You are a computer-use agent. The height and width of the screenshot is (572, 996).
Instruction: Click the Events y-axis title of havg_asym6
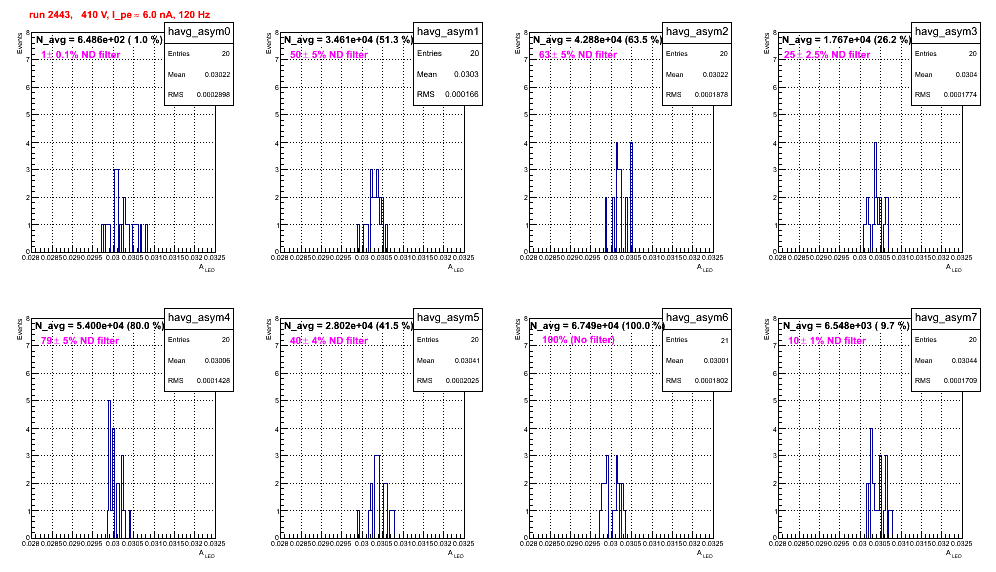517,329
